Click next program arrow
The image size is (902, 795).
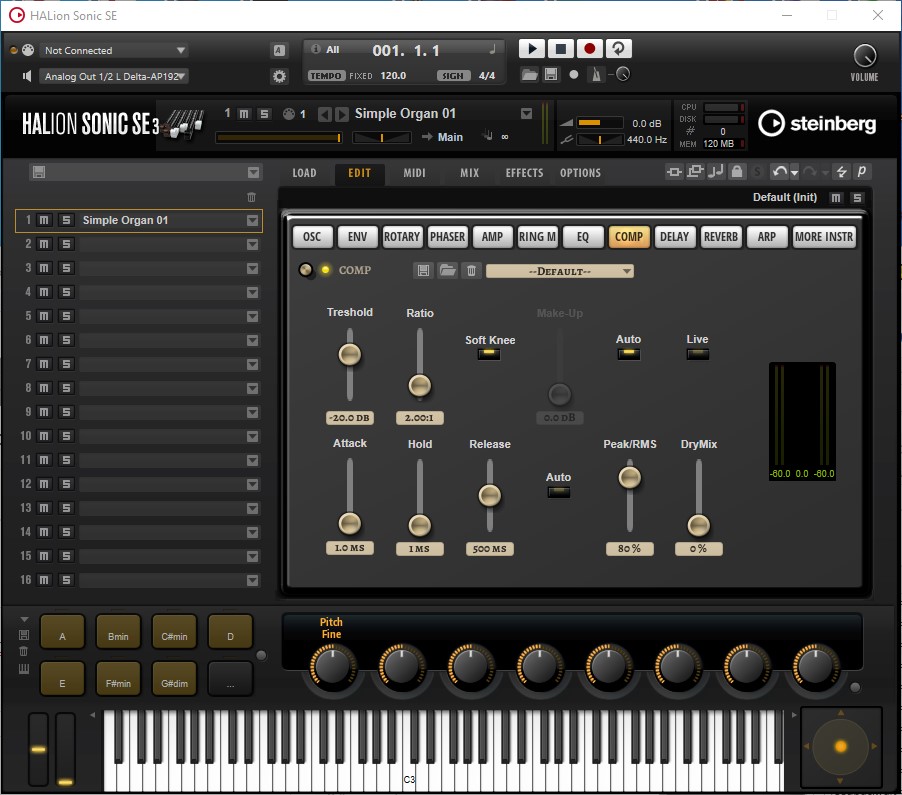point(342,114)
